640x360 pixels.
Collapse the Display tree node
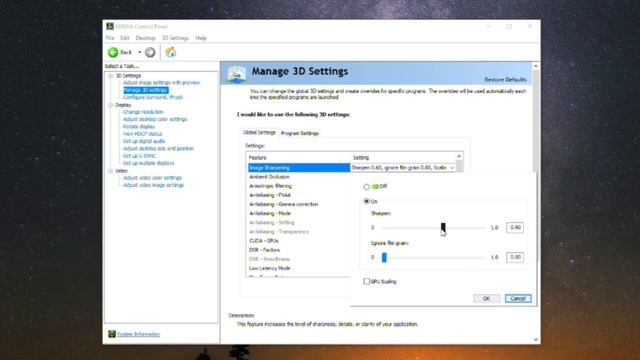pyautogui.click(x=111, y=105)
